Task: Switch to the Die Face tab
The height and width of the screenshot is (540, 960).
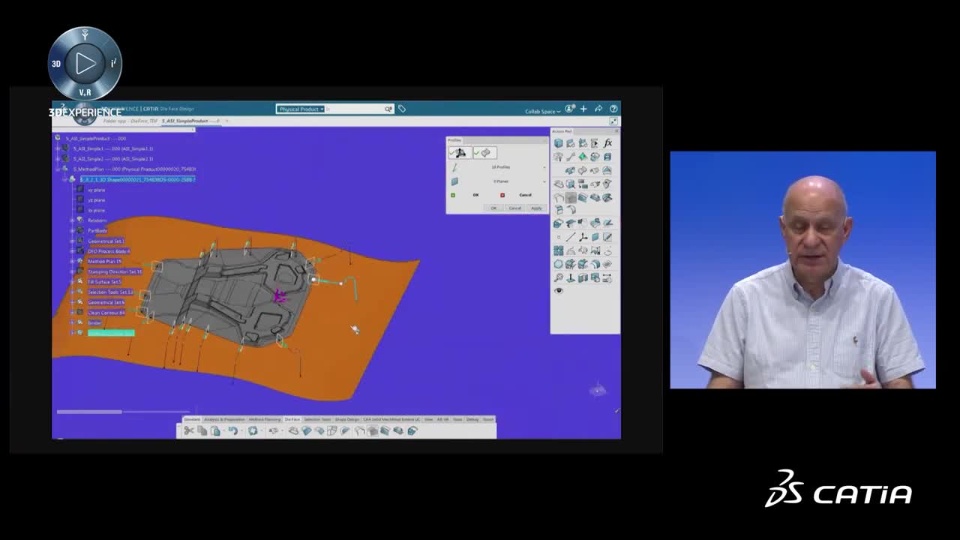Action: pos(292,419)
